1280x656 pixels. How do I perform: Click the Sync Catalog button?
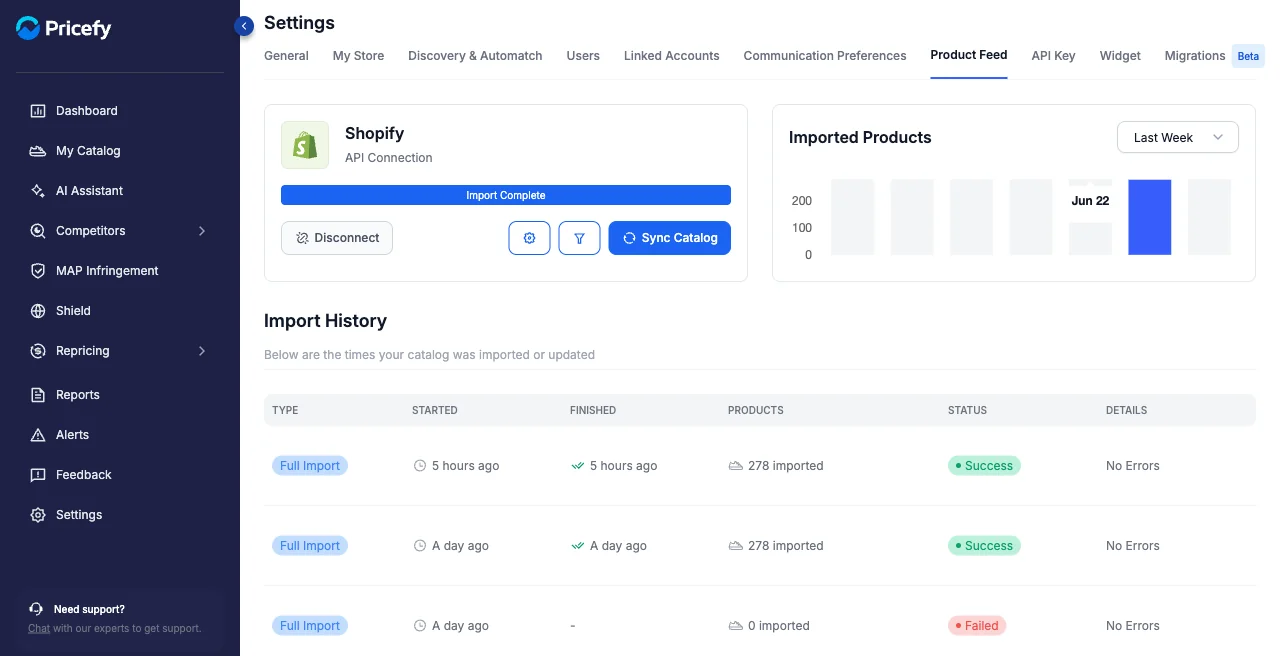click(670, 238)
